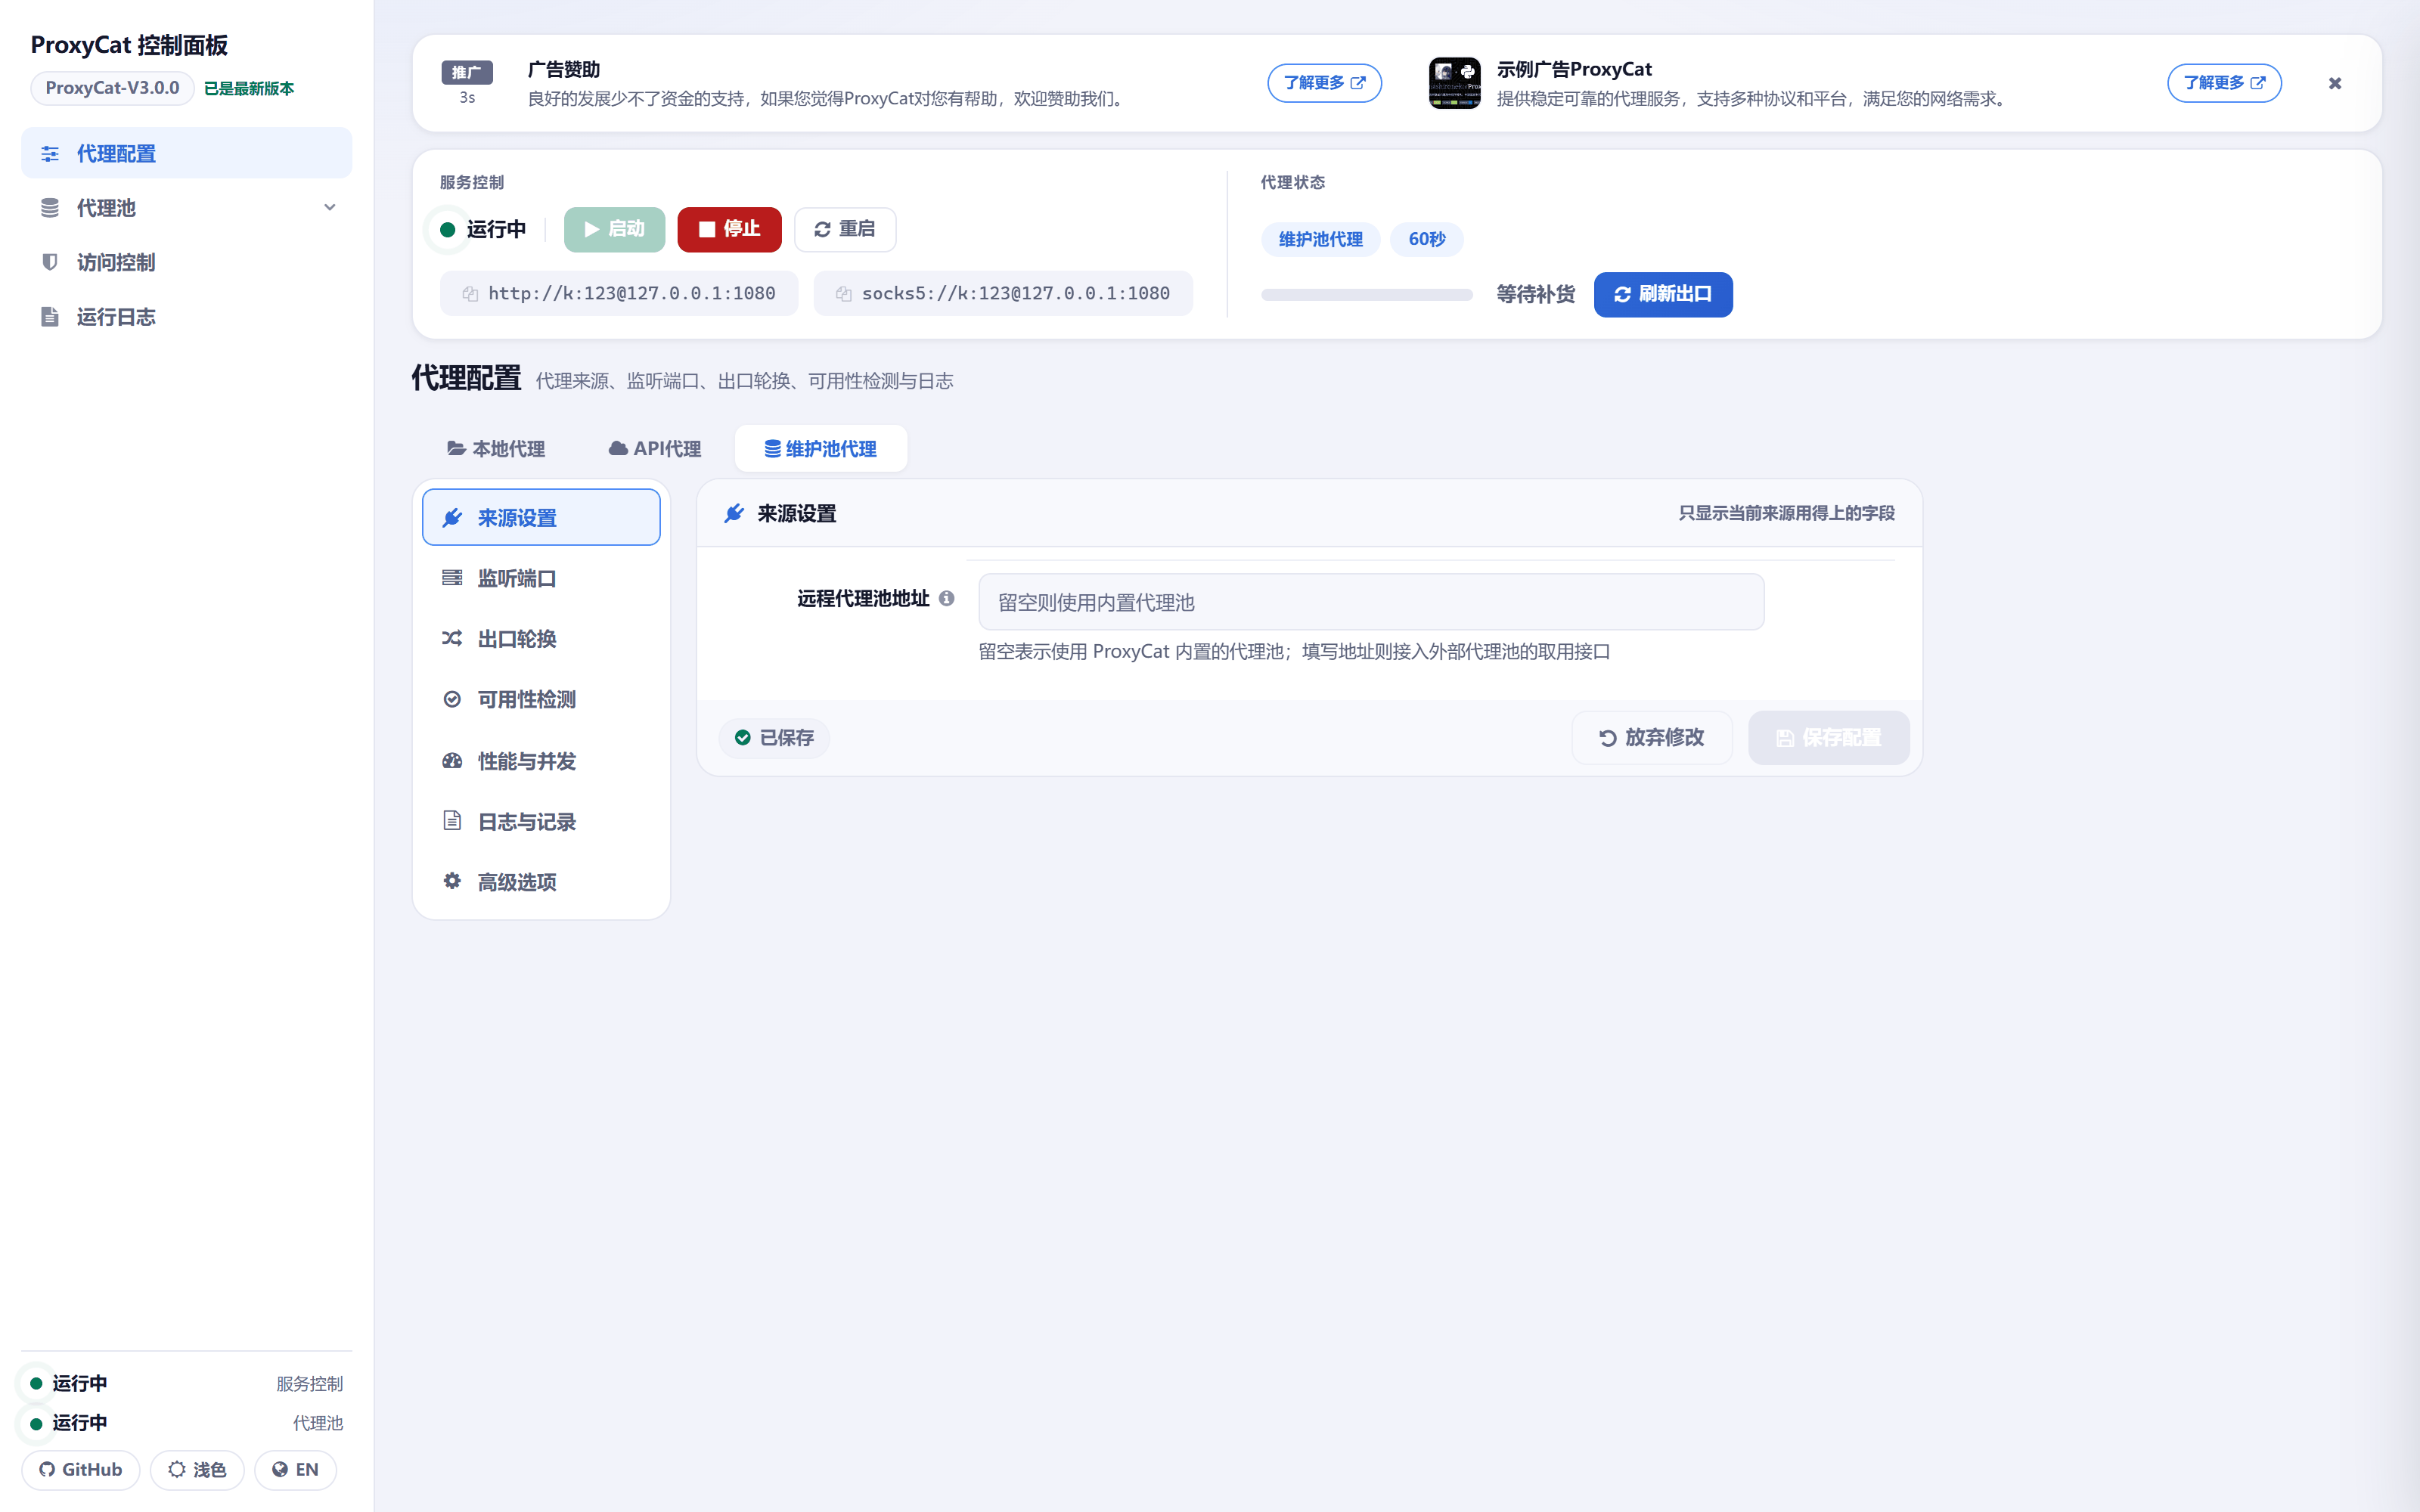Image resolution: width=2420 pixels, height=1512 pixels.
Task: Click the 推广 badge in banner
Action: click(x=467, y=72)
